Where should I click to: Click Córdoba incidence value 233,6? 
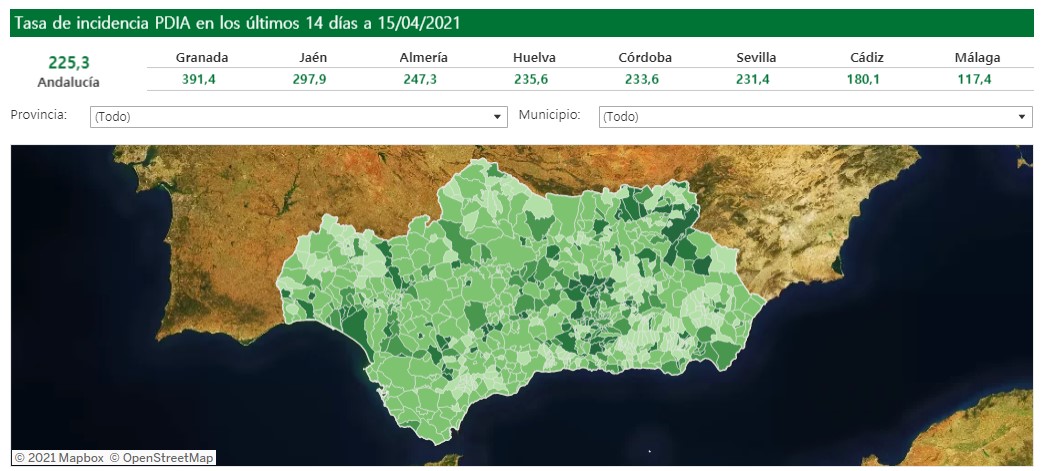pos(642,80)
